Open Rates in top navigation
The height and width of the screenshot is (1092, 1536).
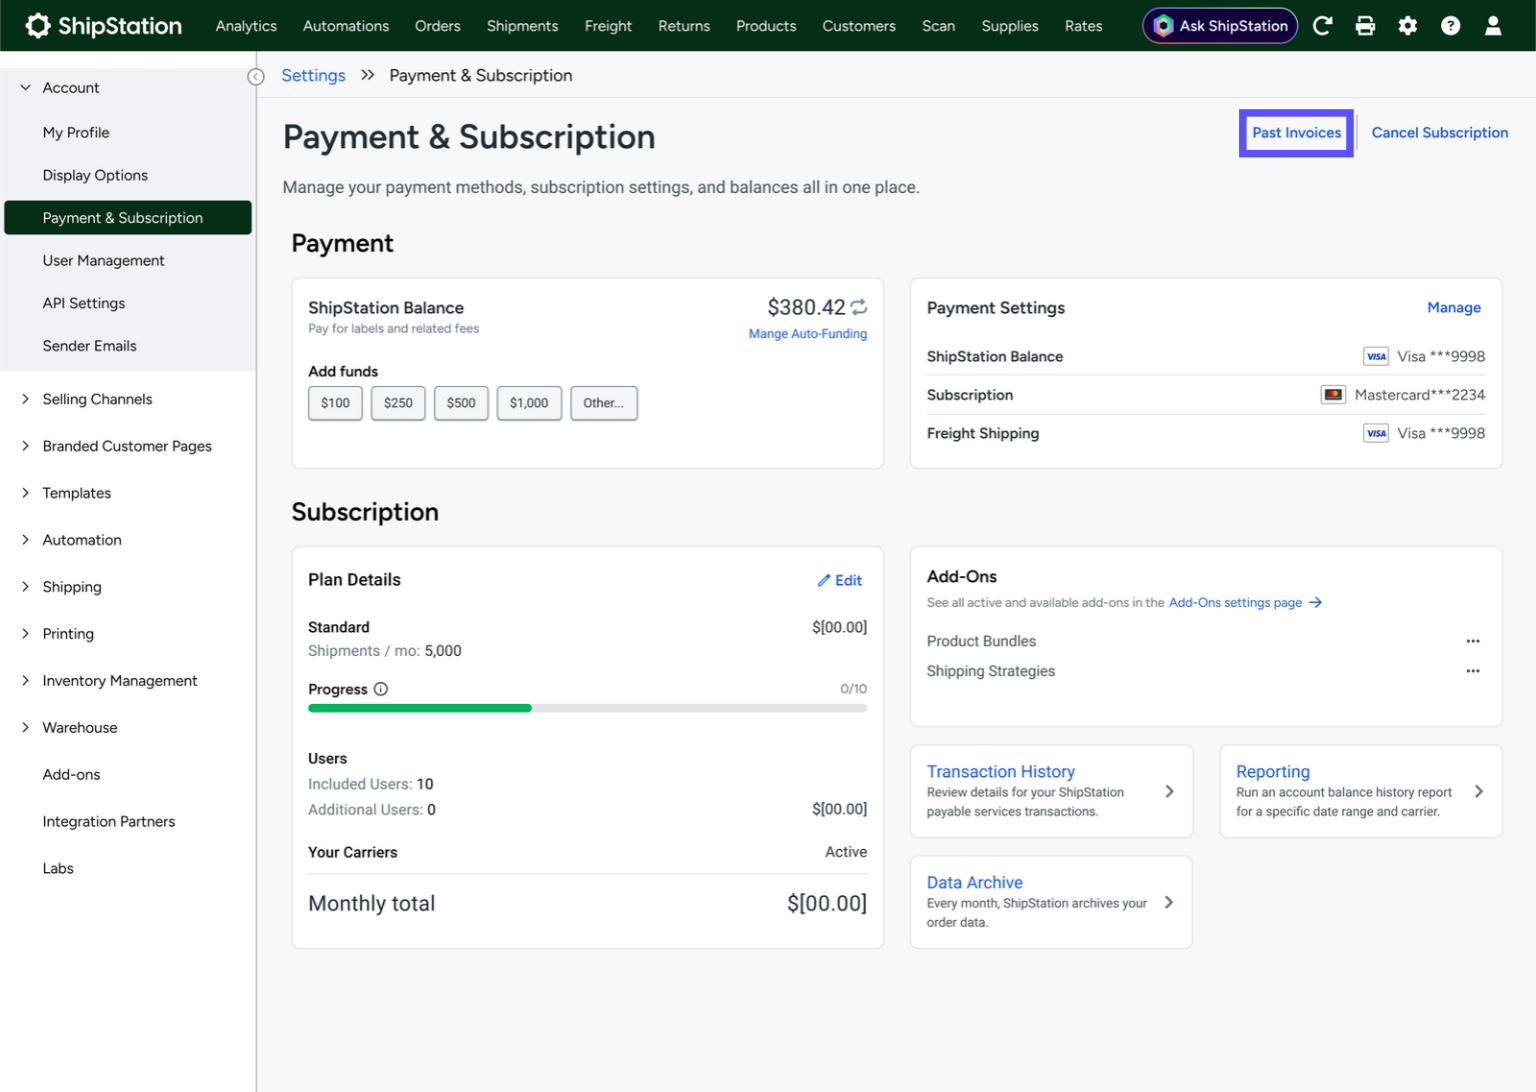(1083, 26)
